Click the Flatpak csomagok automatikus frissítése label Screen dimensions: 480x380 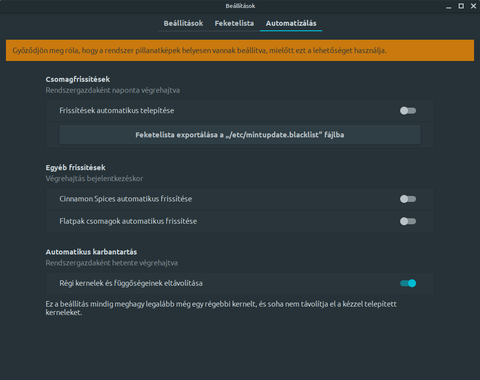point(128,221)
